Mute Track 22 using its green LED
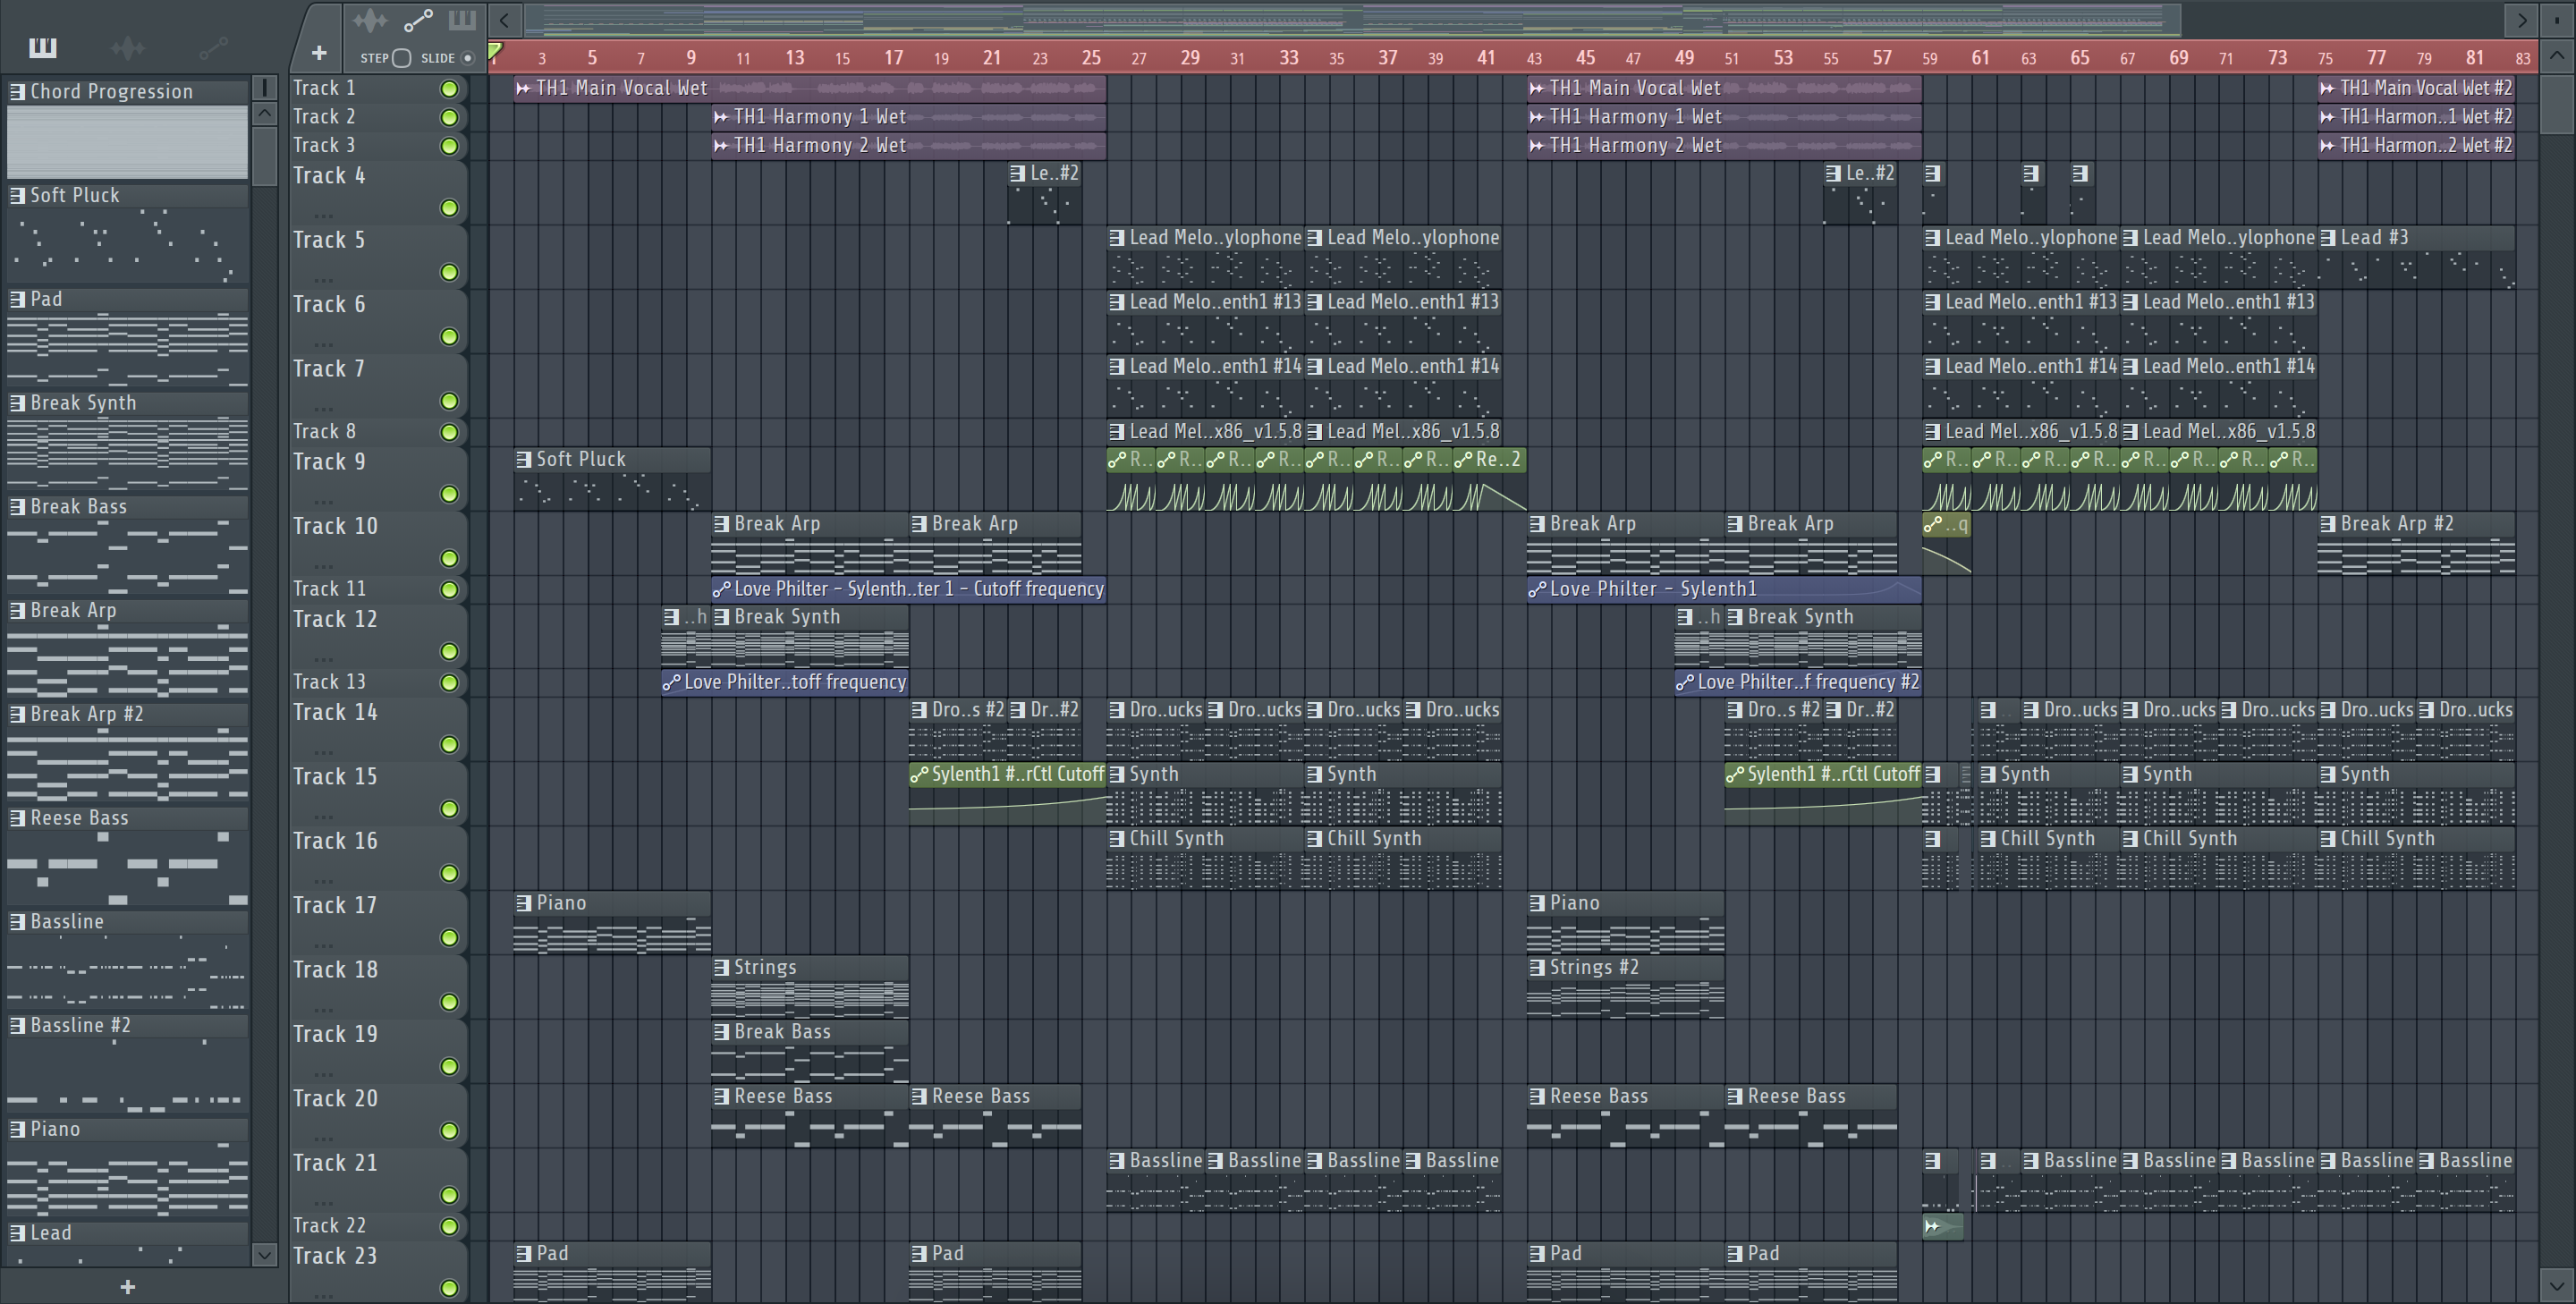The image size is (2576, 1304). point(449,1227)
